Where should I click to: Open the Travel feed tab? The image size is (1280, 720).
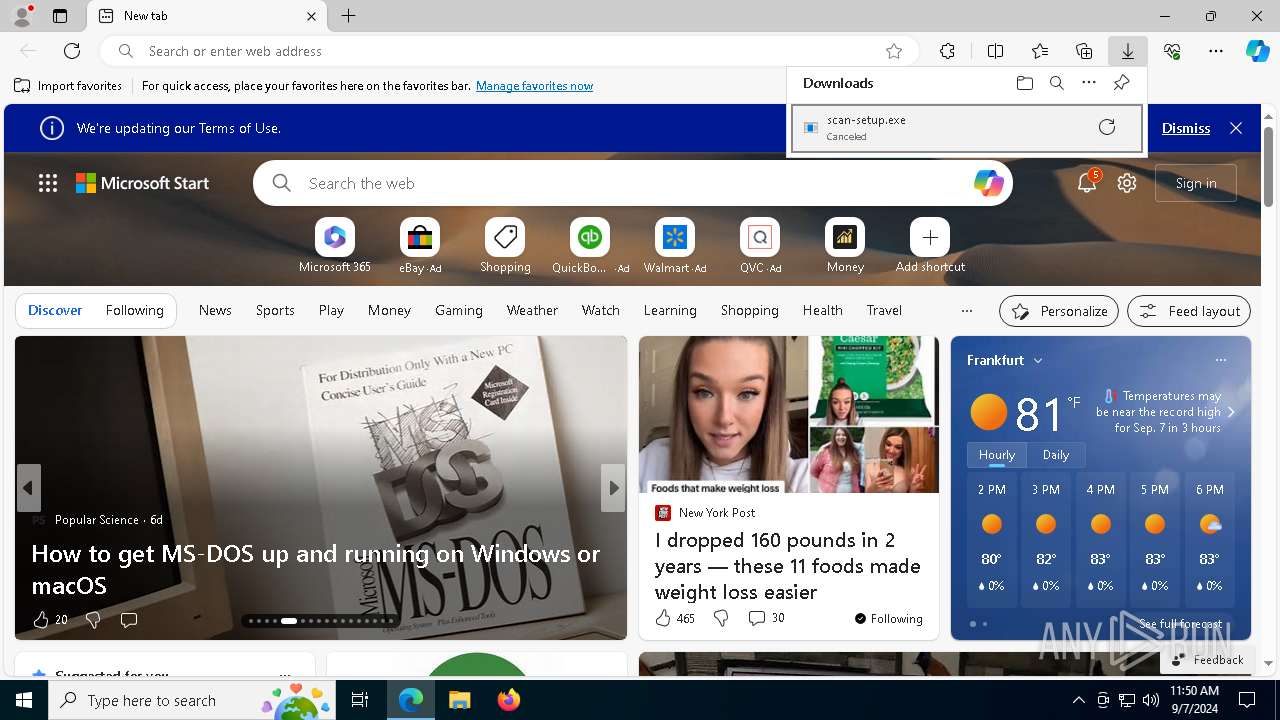coord(884,310)
